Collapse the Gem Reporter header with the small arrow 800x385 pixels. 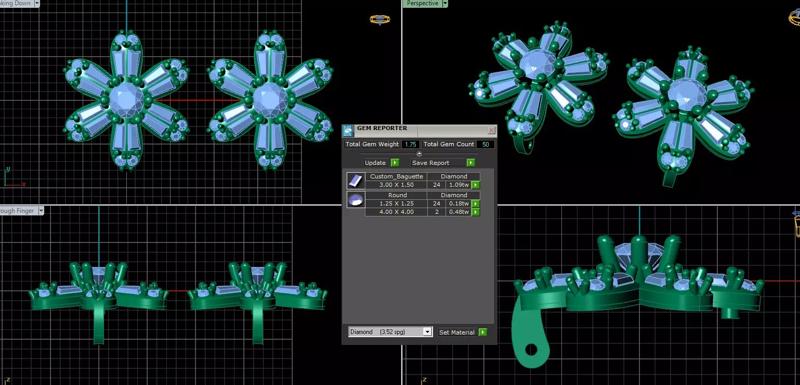419,153
